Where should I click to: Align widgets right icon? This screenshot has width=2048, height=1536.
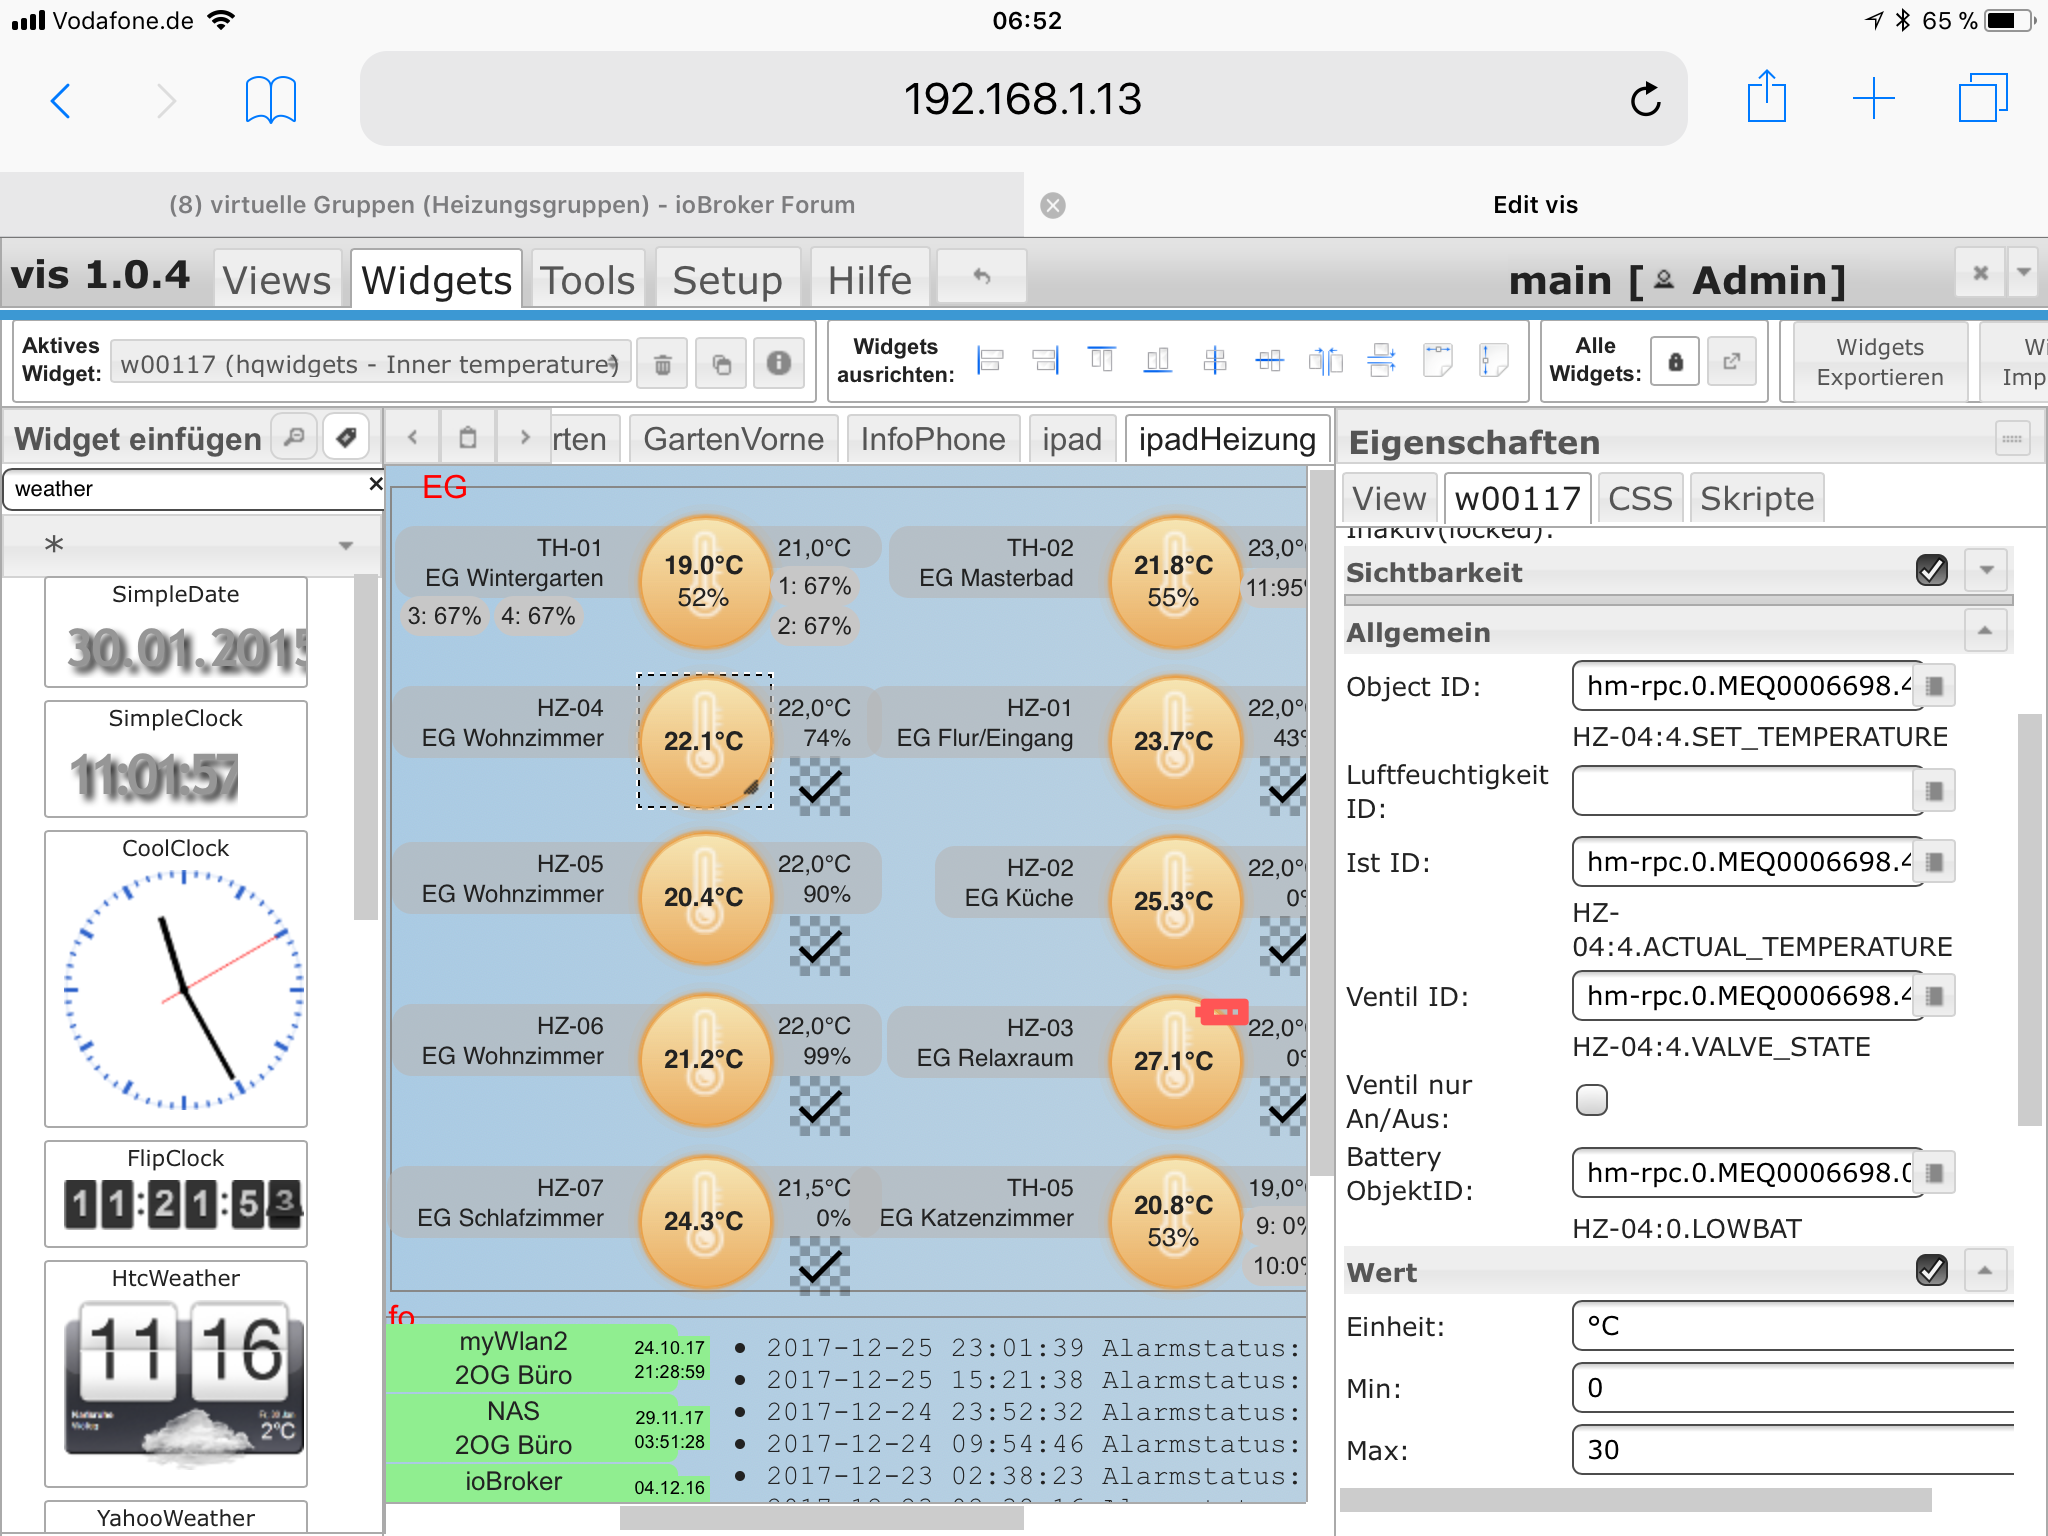(x=1045, y=360)
